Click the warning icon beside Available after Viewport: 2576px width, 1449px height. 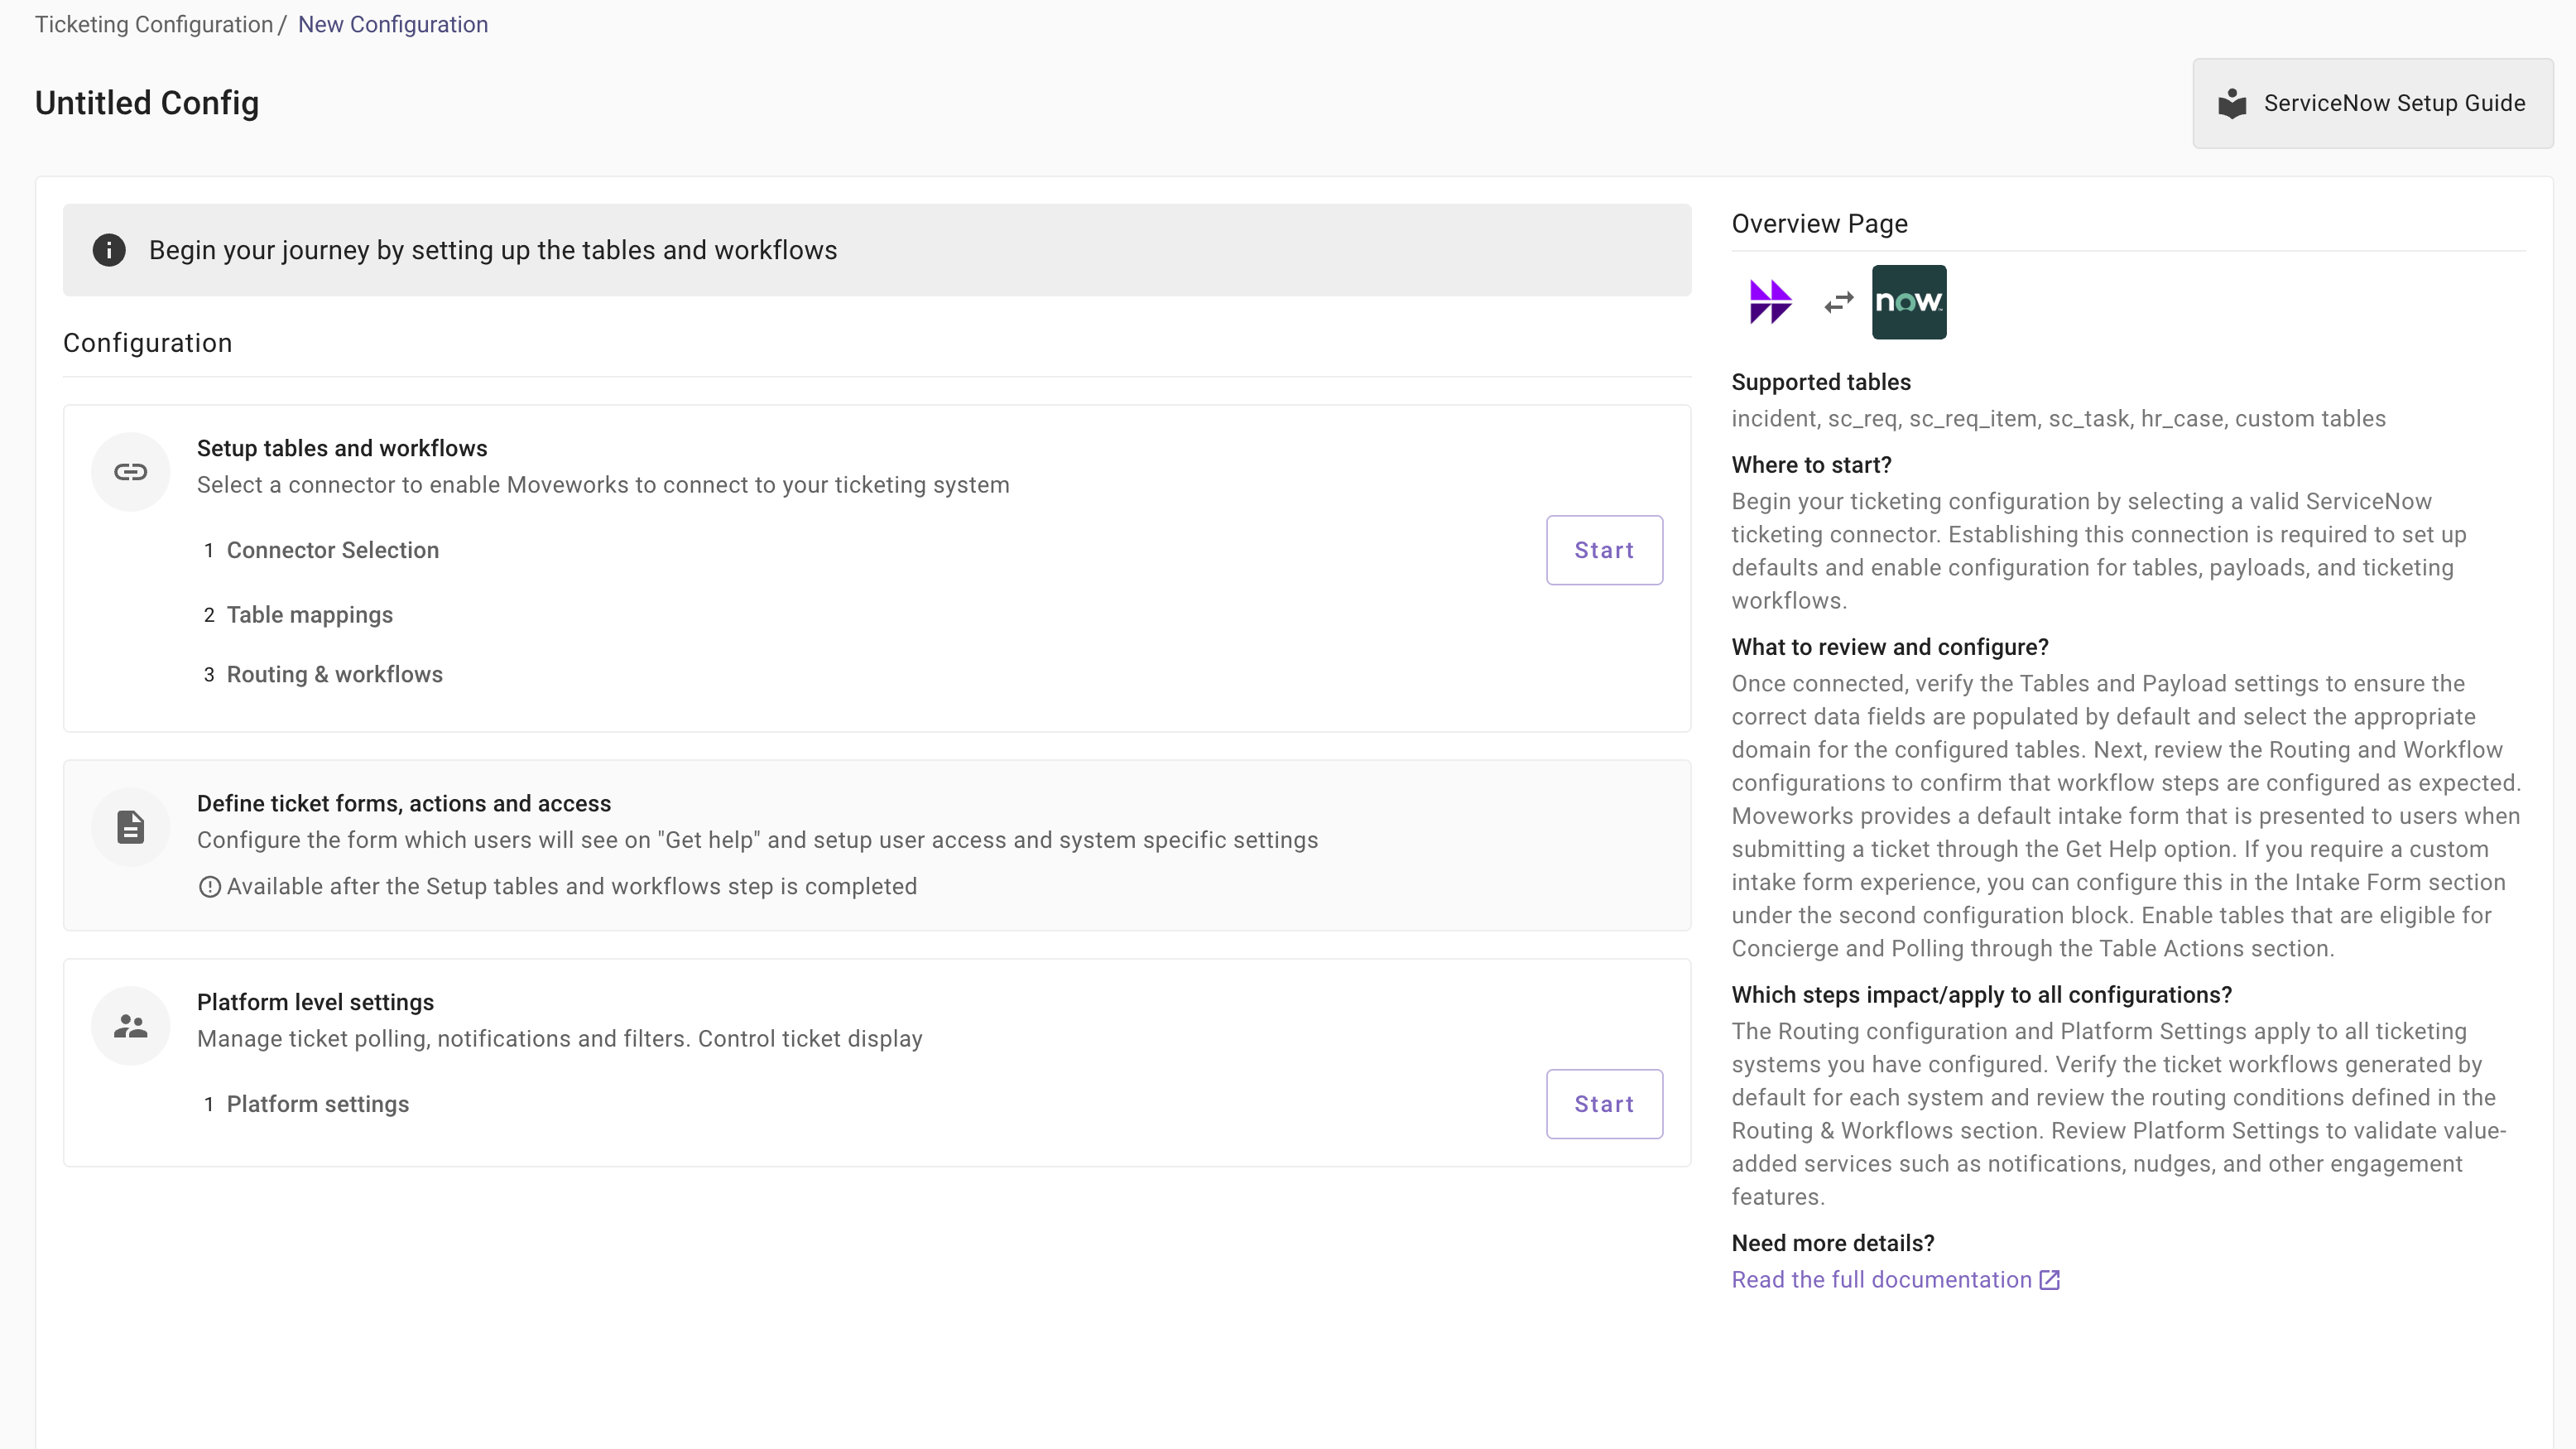[209, 887]
